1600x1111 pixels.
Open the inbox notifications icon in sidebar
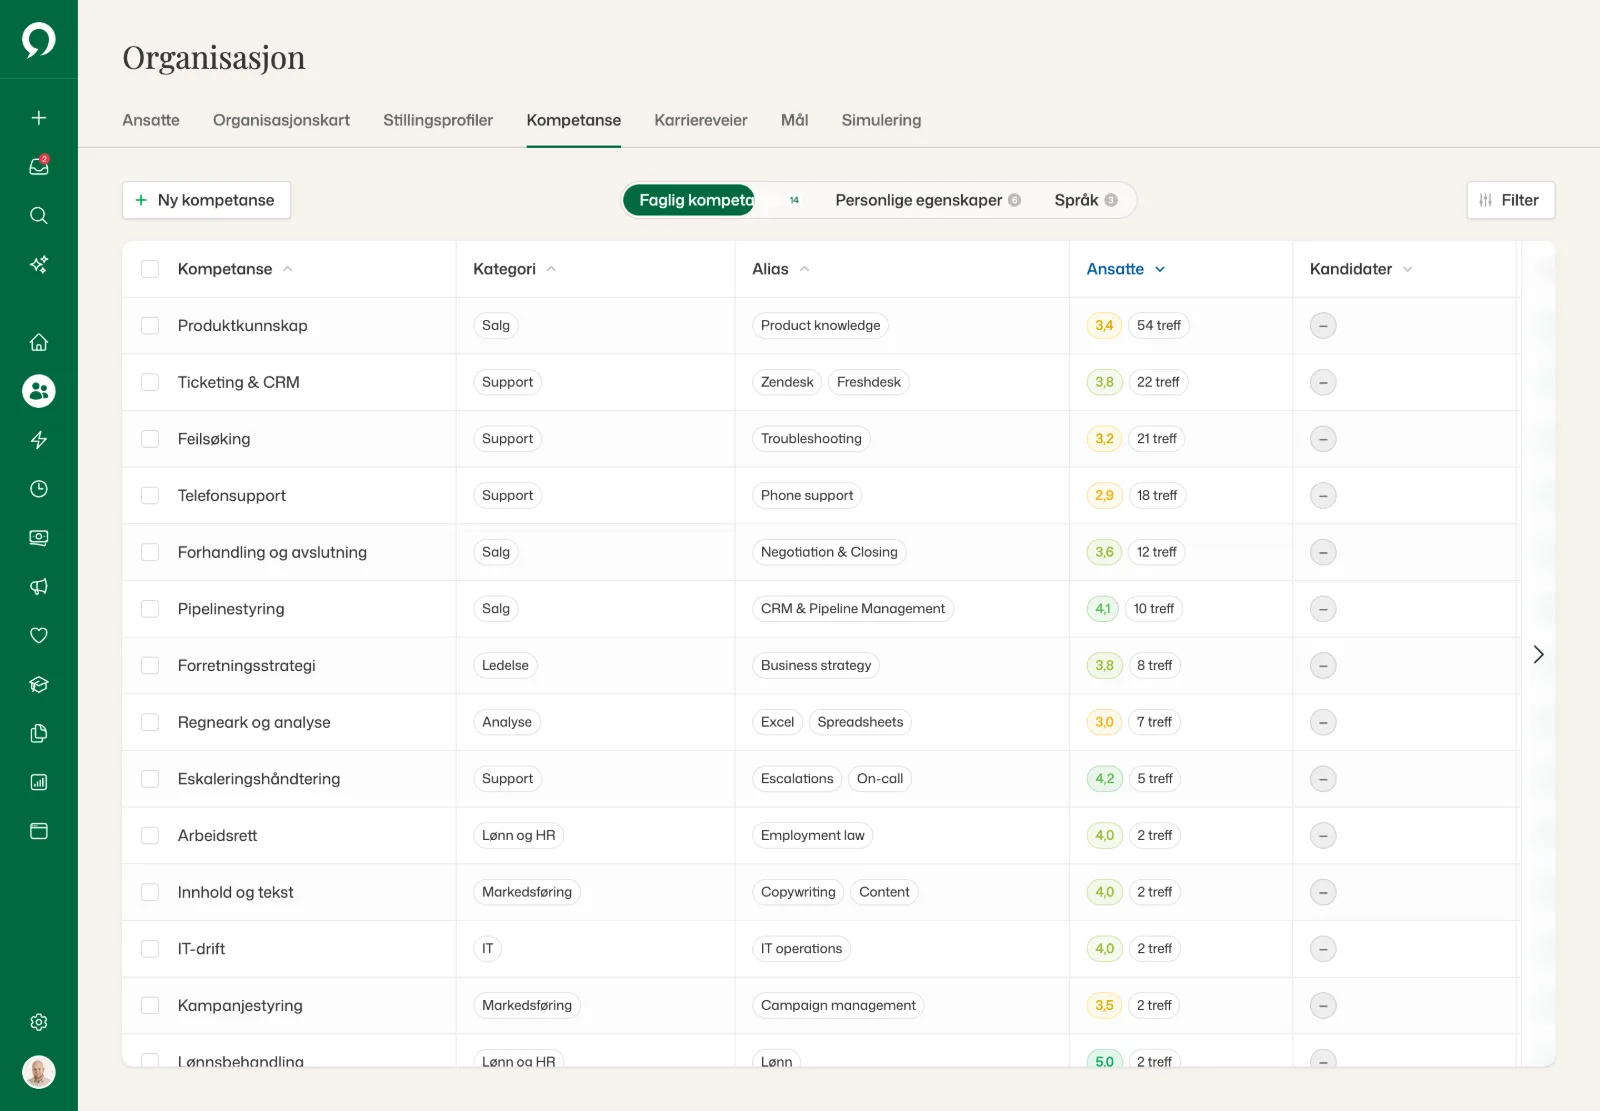[x=39, y=166]
